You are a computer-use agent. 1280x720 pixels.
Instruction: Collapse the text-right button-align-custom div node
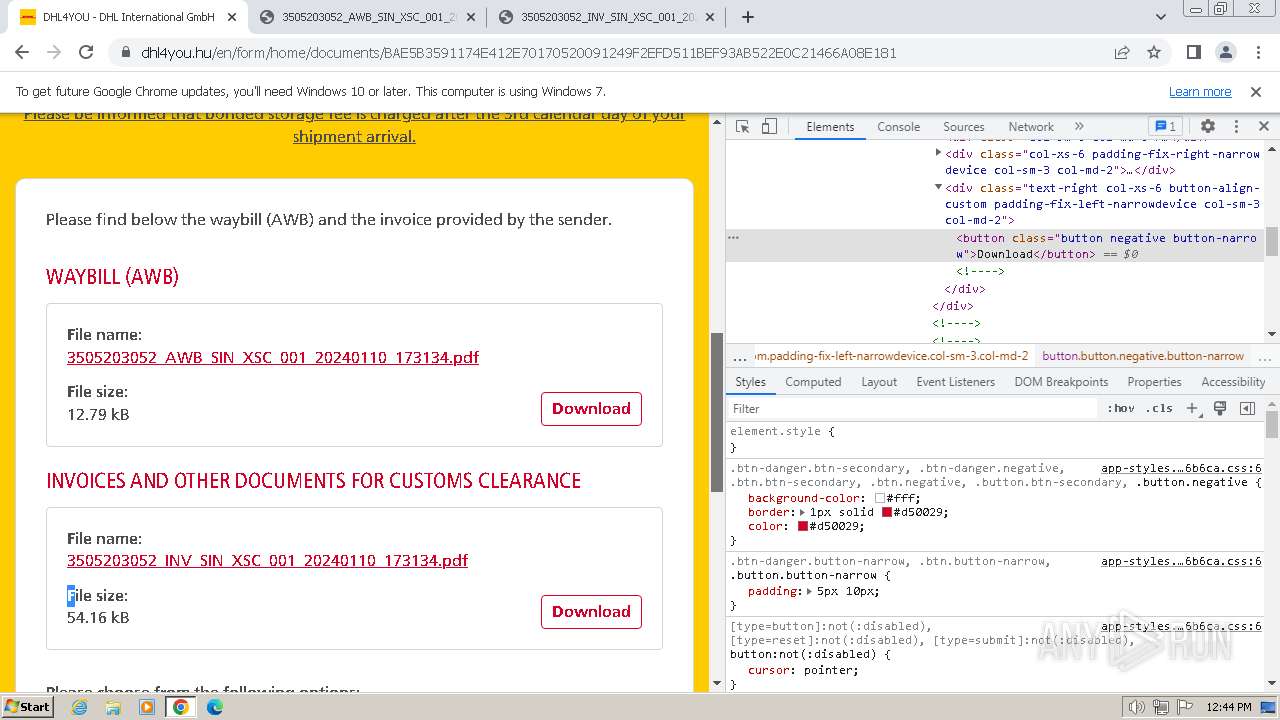click(938, 187)
